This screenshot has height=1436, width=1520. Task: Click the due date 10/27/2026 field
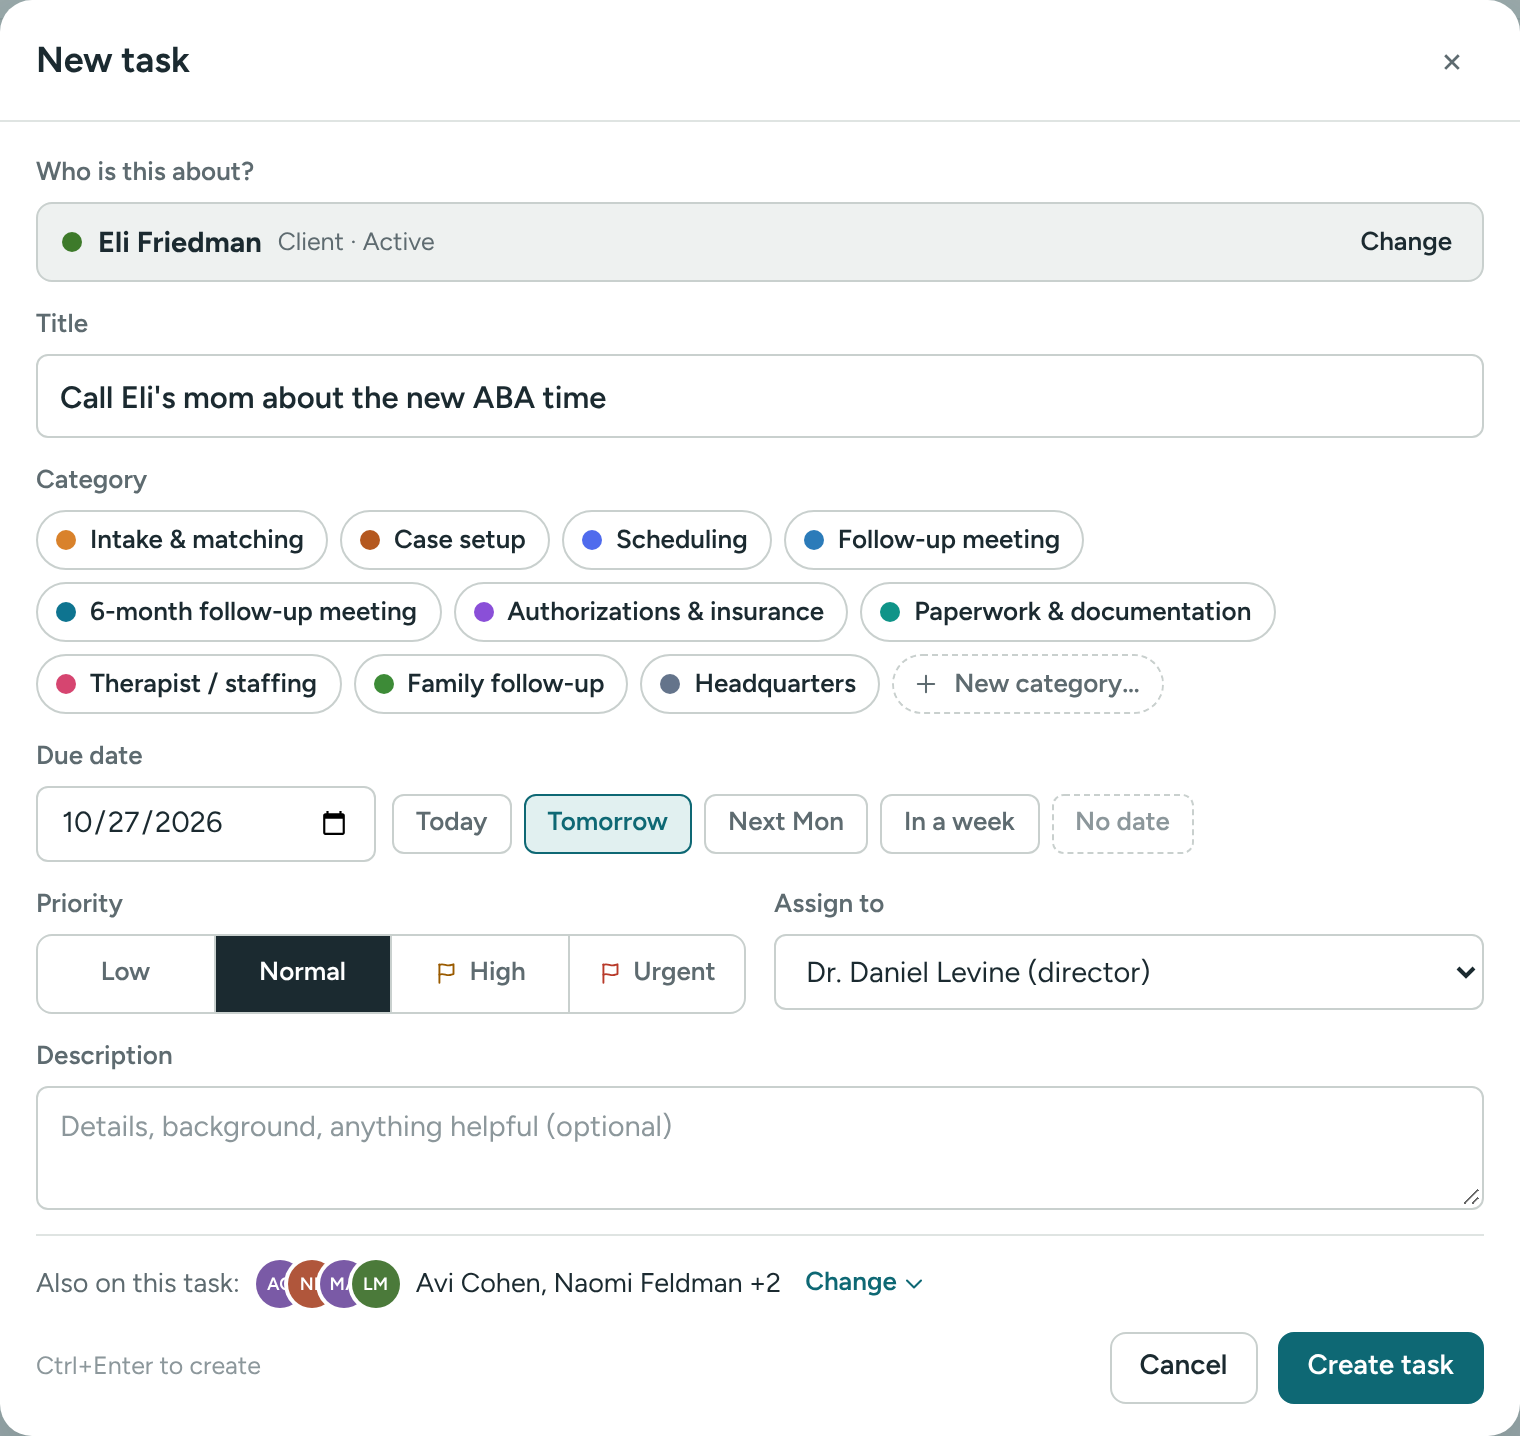(x=206, y=824)
